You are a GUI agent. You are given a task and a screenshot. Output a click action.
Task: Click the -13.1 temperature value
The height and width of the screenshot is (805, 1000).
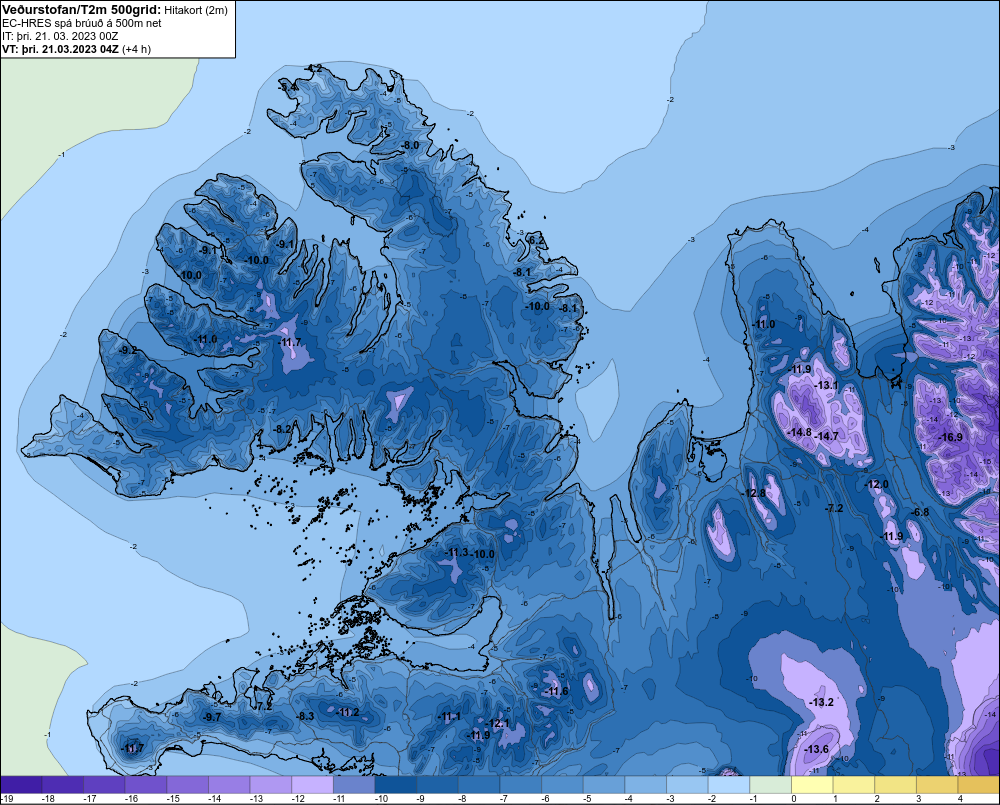pyautogui.click(x=826, y=385)
